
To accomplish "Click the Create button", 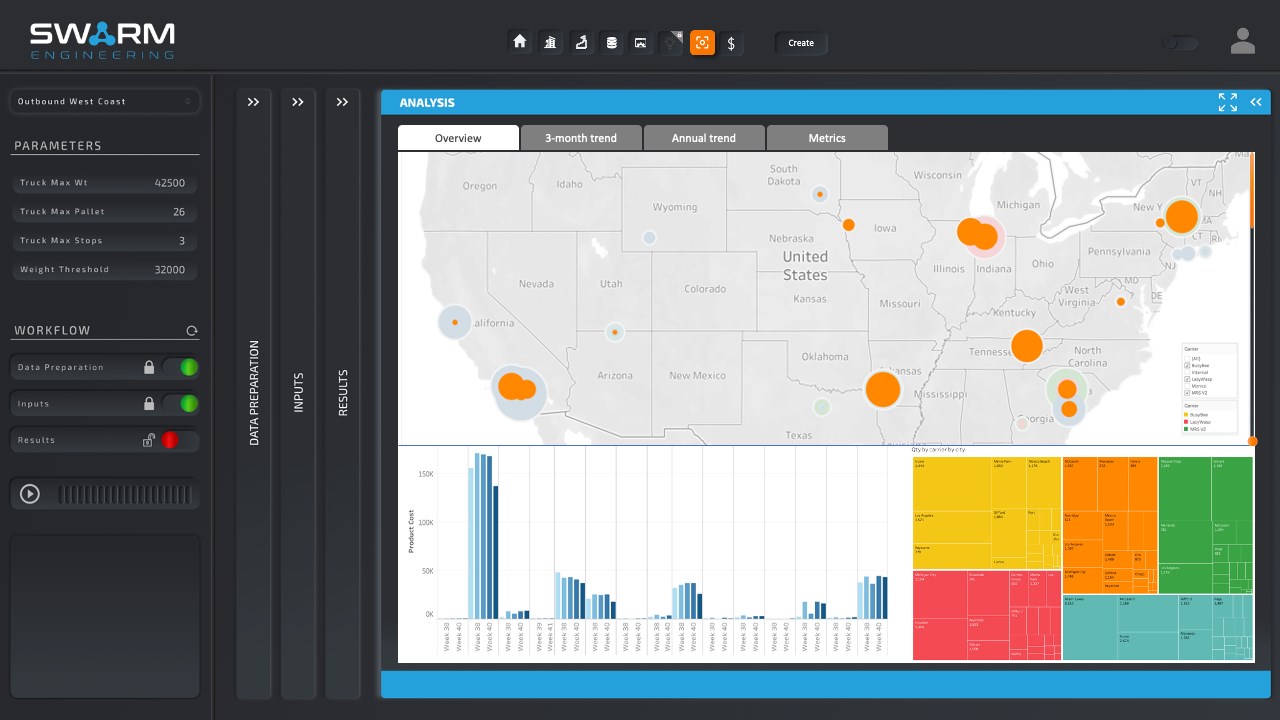I will coord(801,43).
